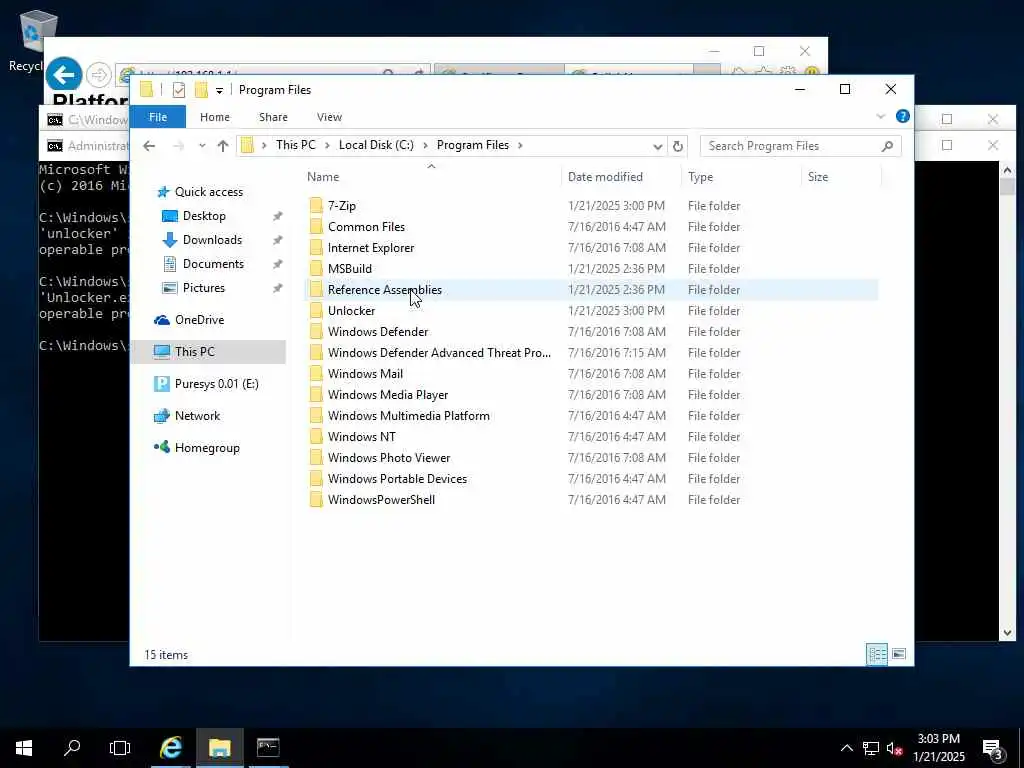Select OneDrive in navigation pane

click(199, 320)
